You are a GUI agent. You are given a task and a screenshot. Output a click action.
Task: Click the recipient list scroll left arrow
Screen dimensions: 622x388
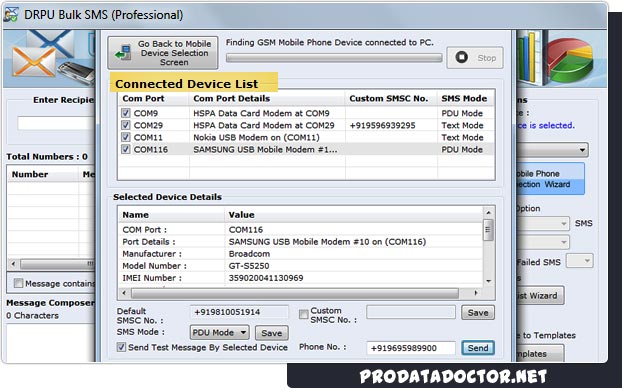(13, 263)
